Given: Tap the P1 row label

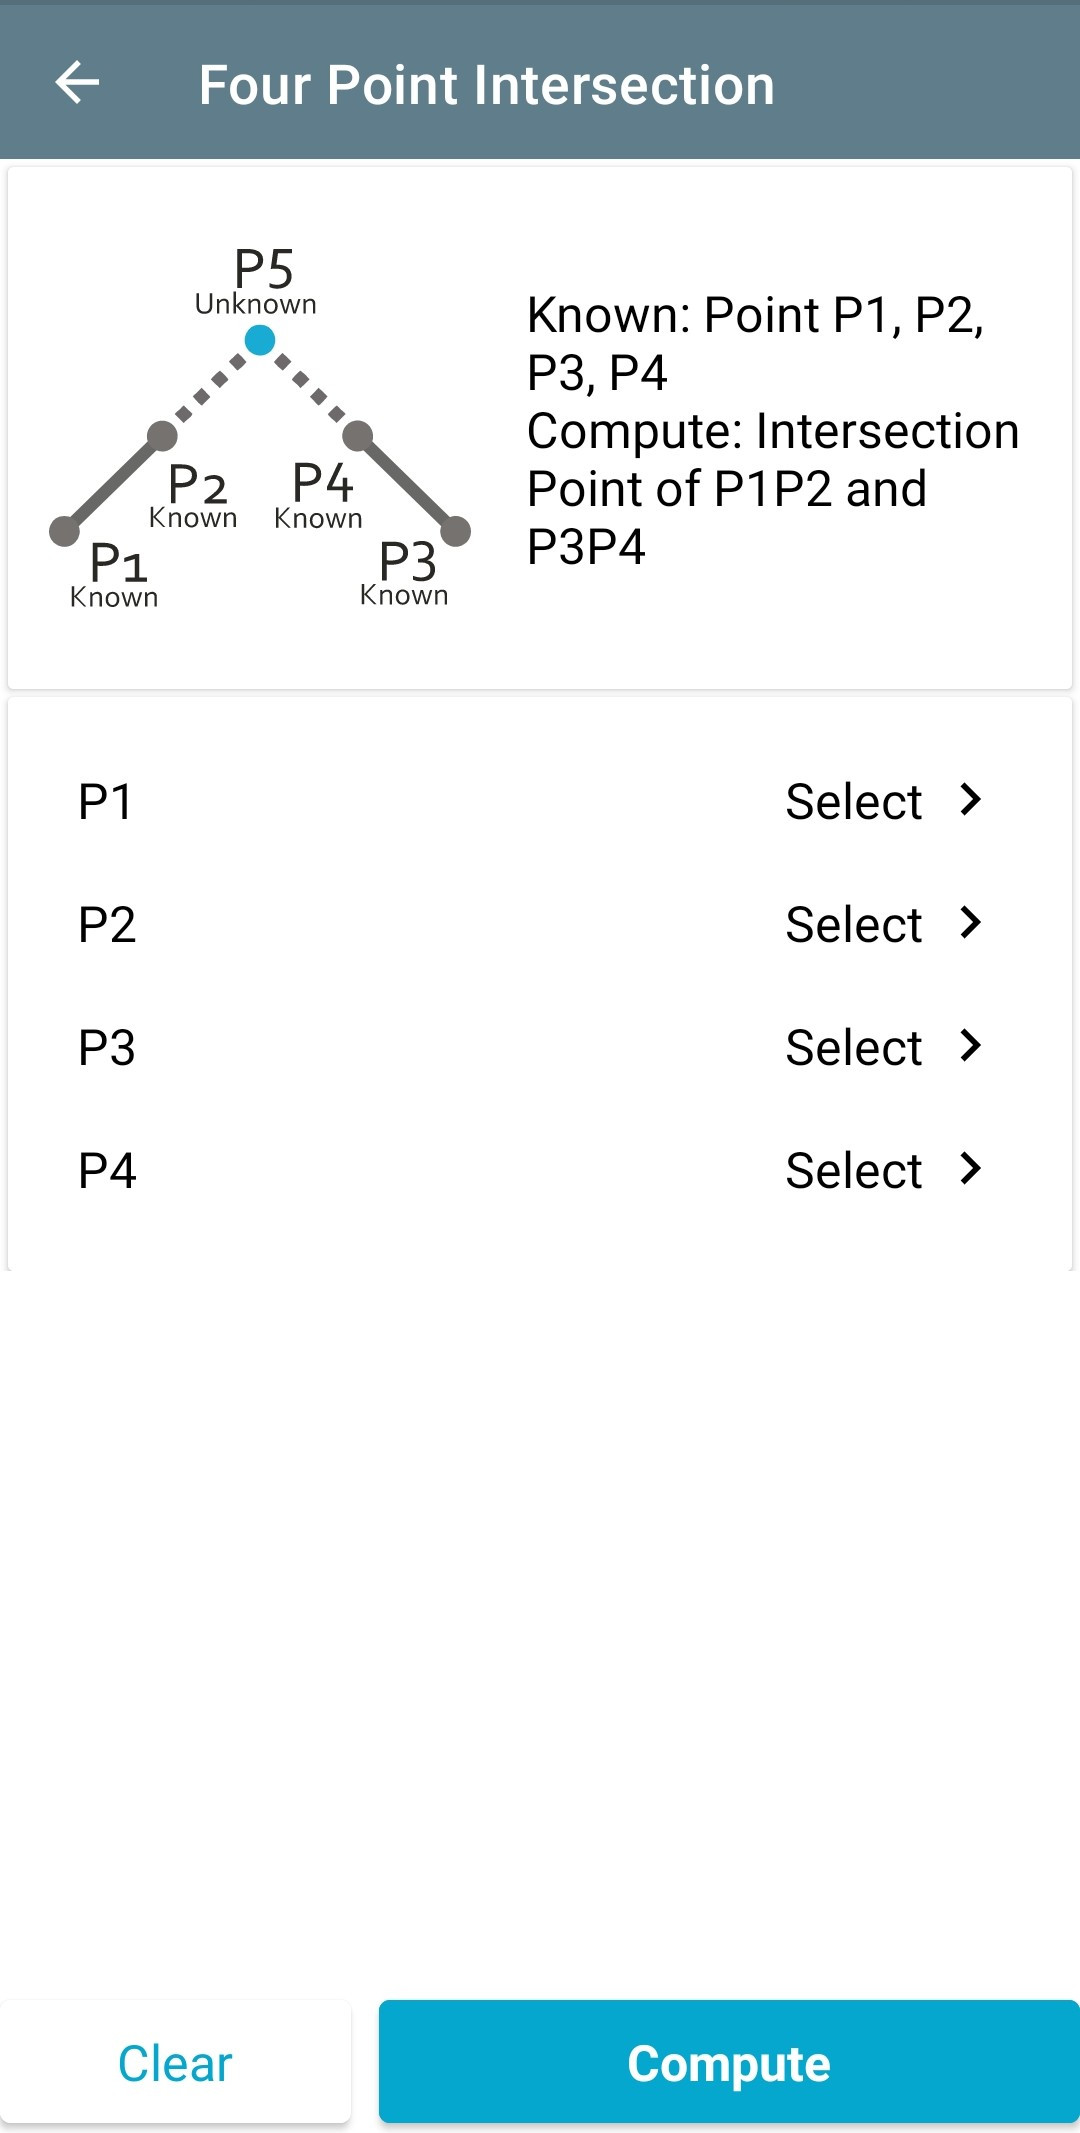Looking at the screenshot, I should pos(105,802).
